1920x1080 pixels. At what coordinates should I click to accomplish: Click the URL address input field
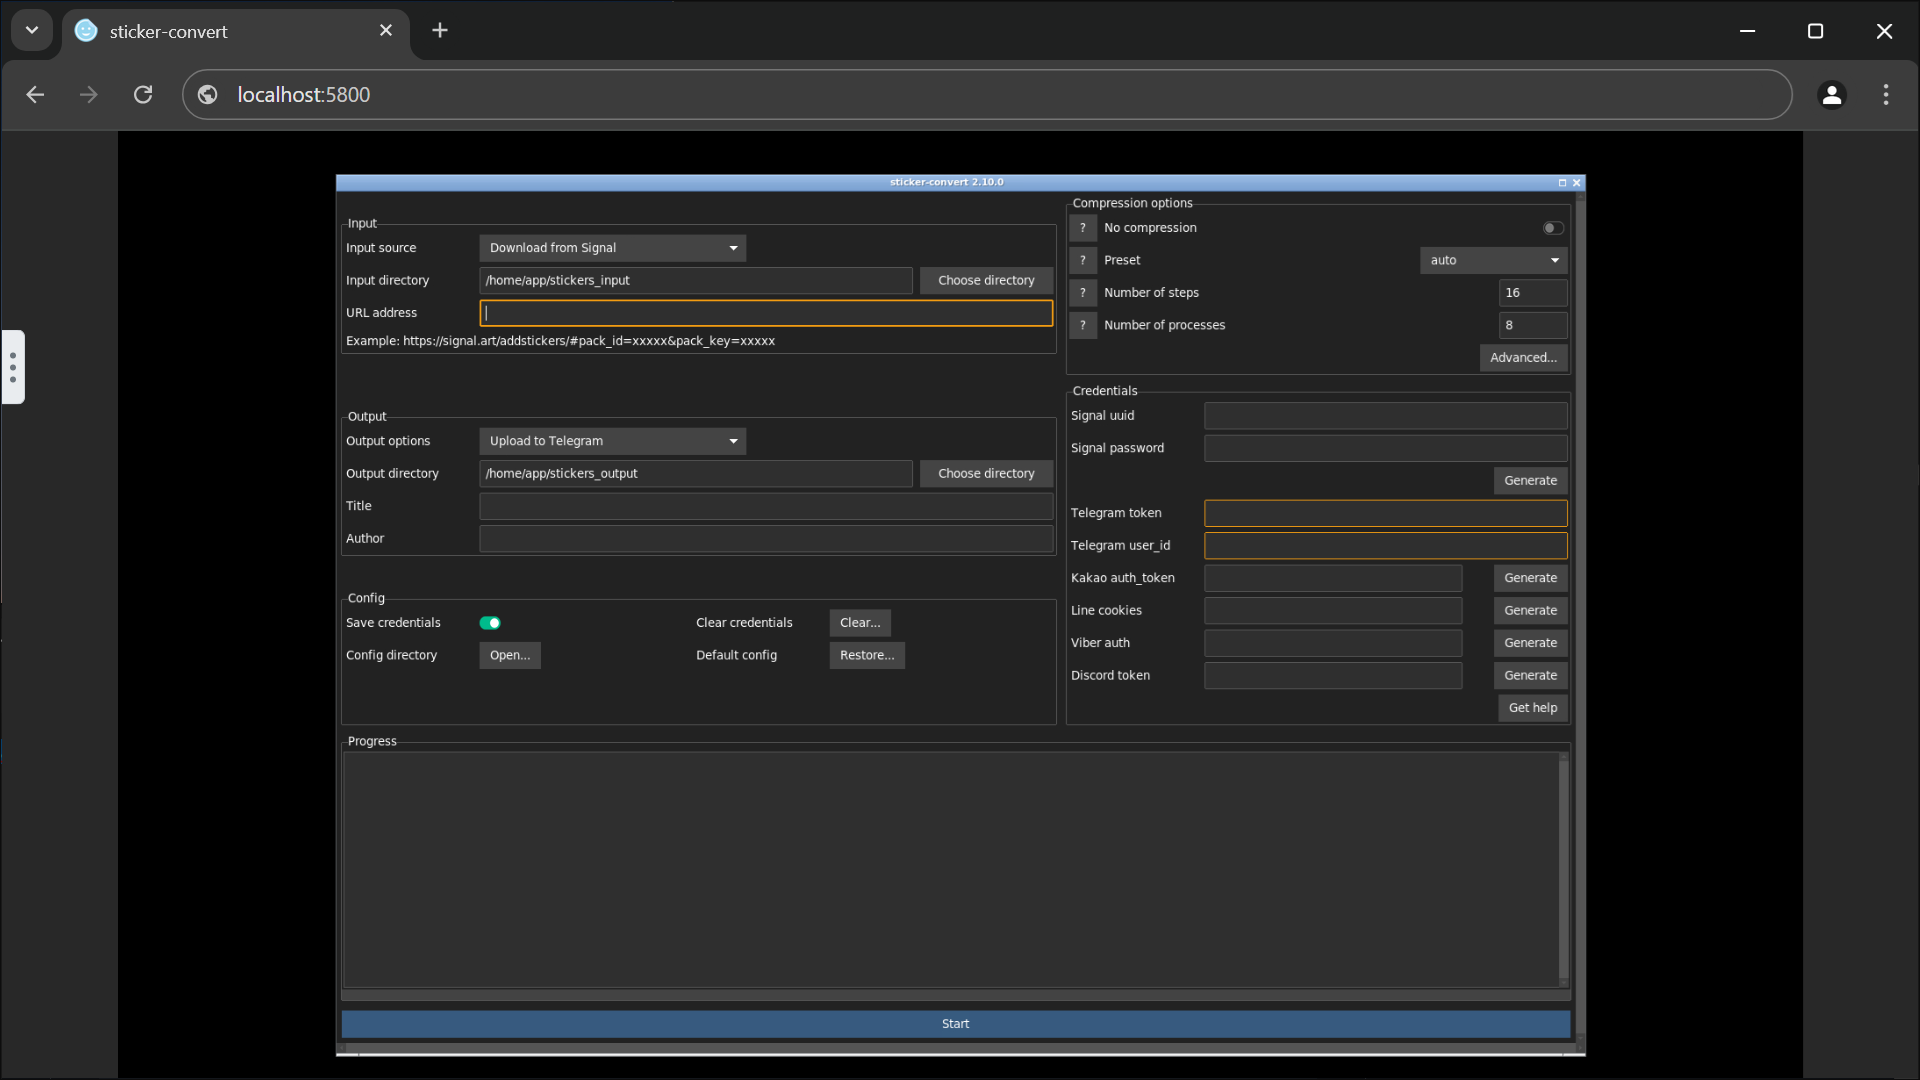(766, 313)
